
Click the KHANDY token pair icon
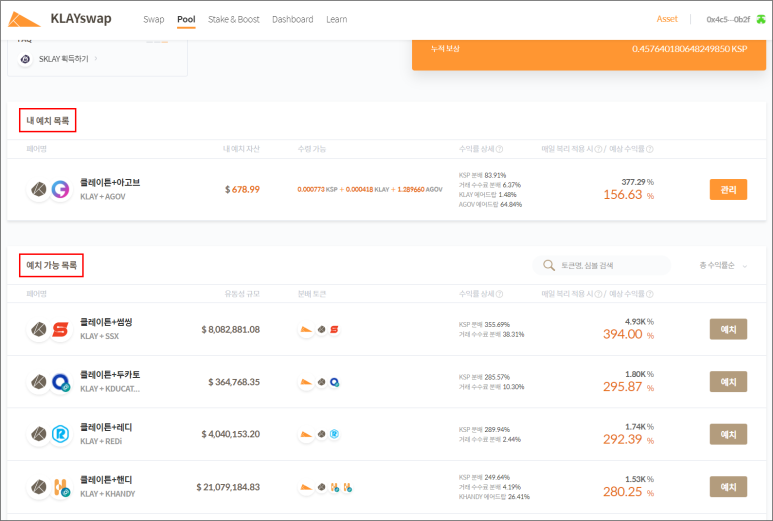point(61,487)
